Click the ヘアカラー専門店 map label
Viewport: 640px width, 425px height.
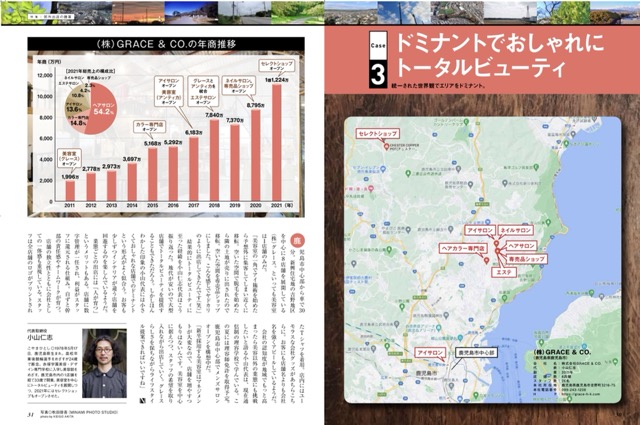click(463, 248)
